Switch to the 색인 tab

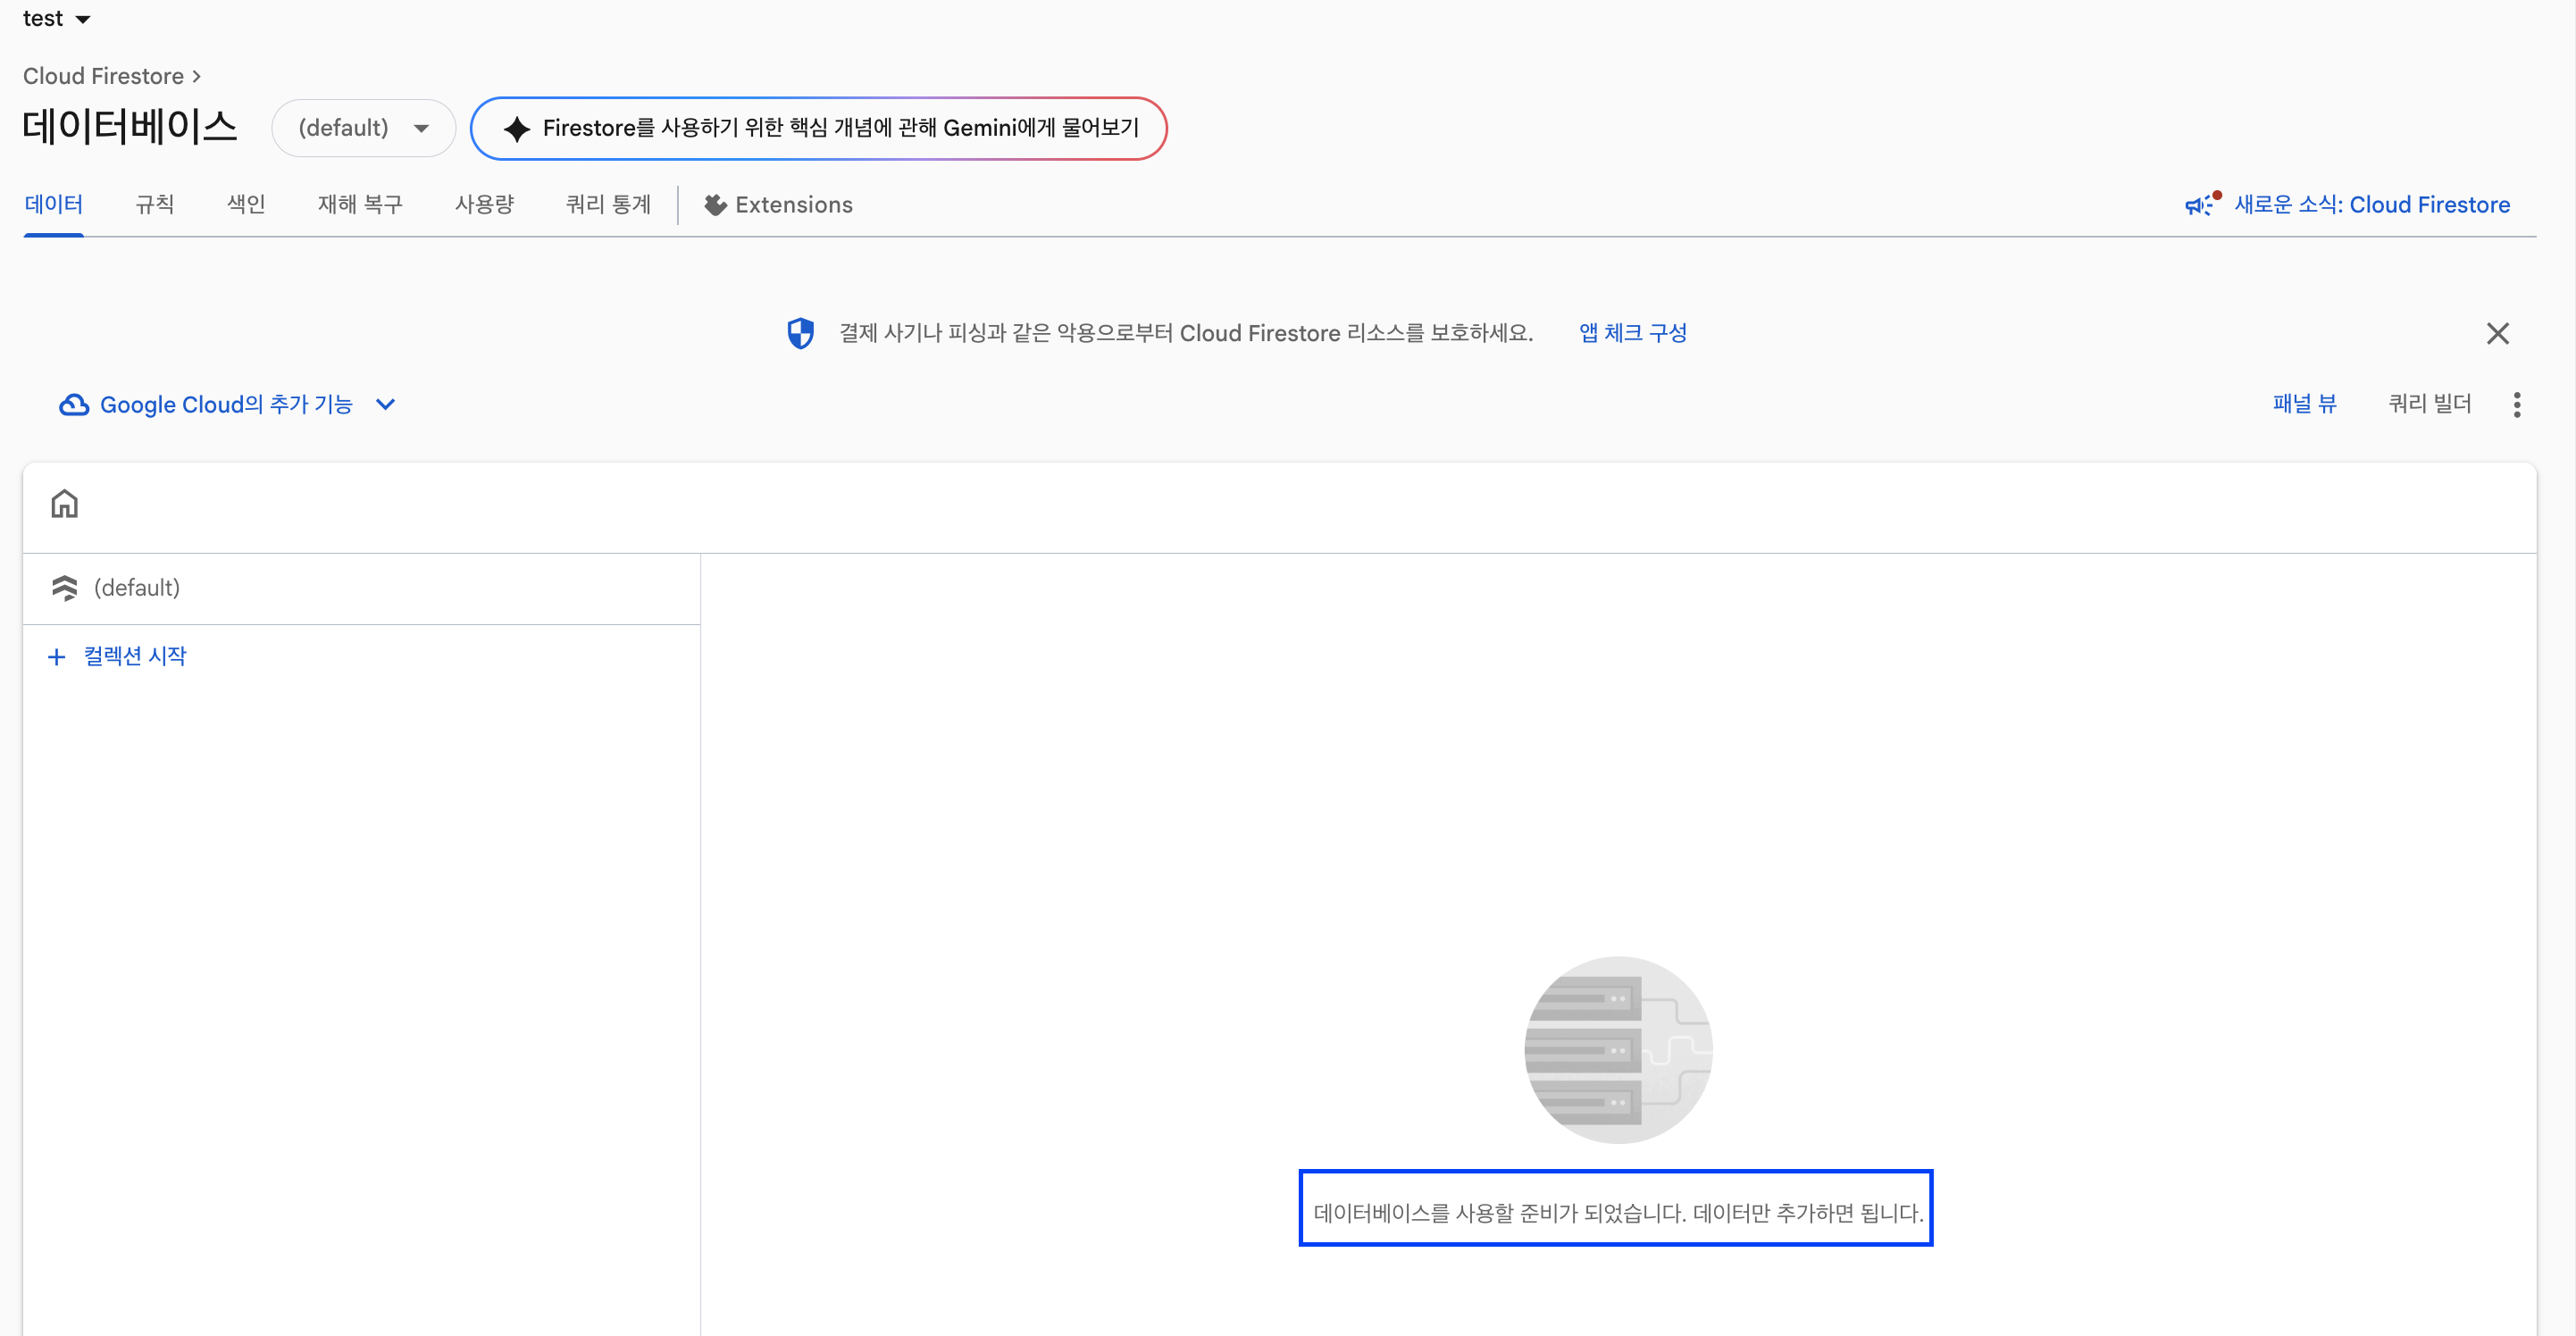[246, 205]
